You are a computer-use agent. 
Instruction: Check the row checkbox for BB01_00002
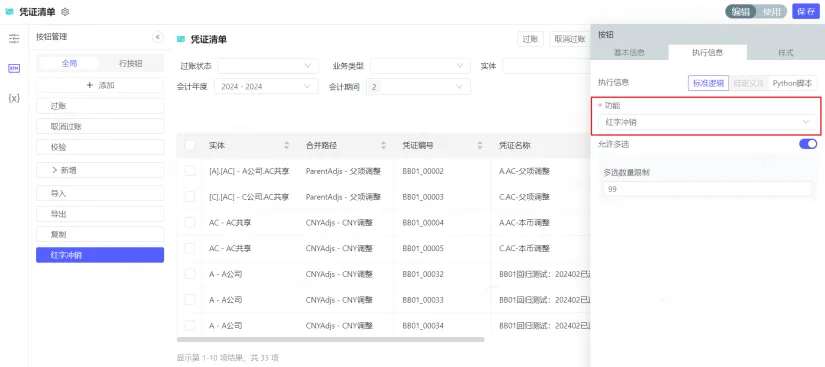point(190,170)
